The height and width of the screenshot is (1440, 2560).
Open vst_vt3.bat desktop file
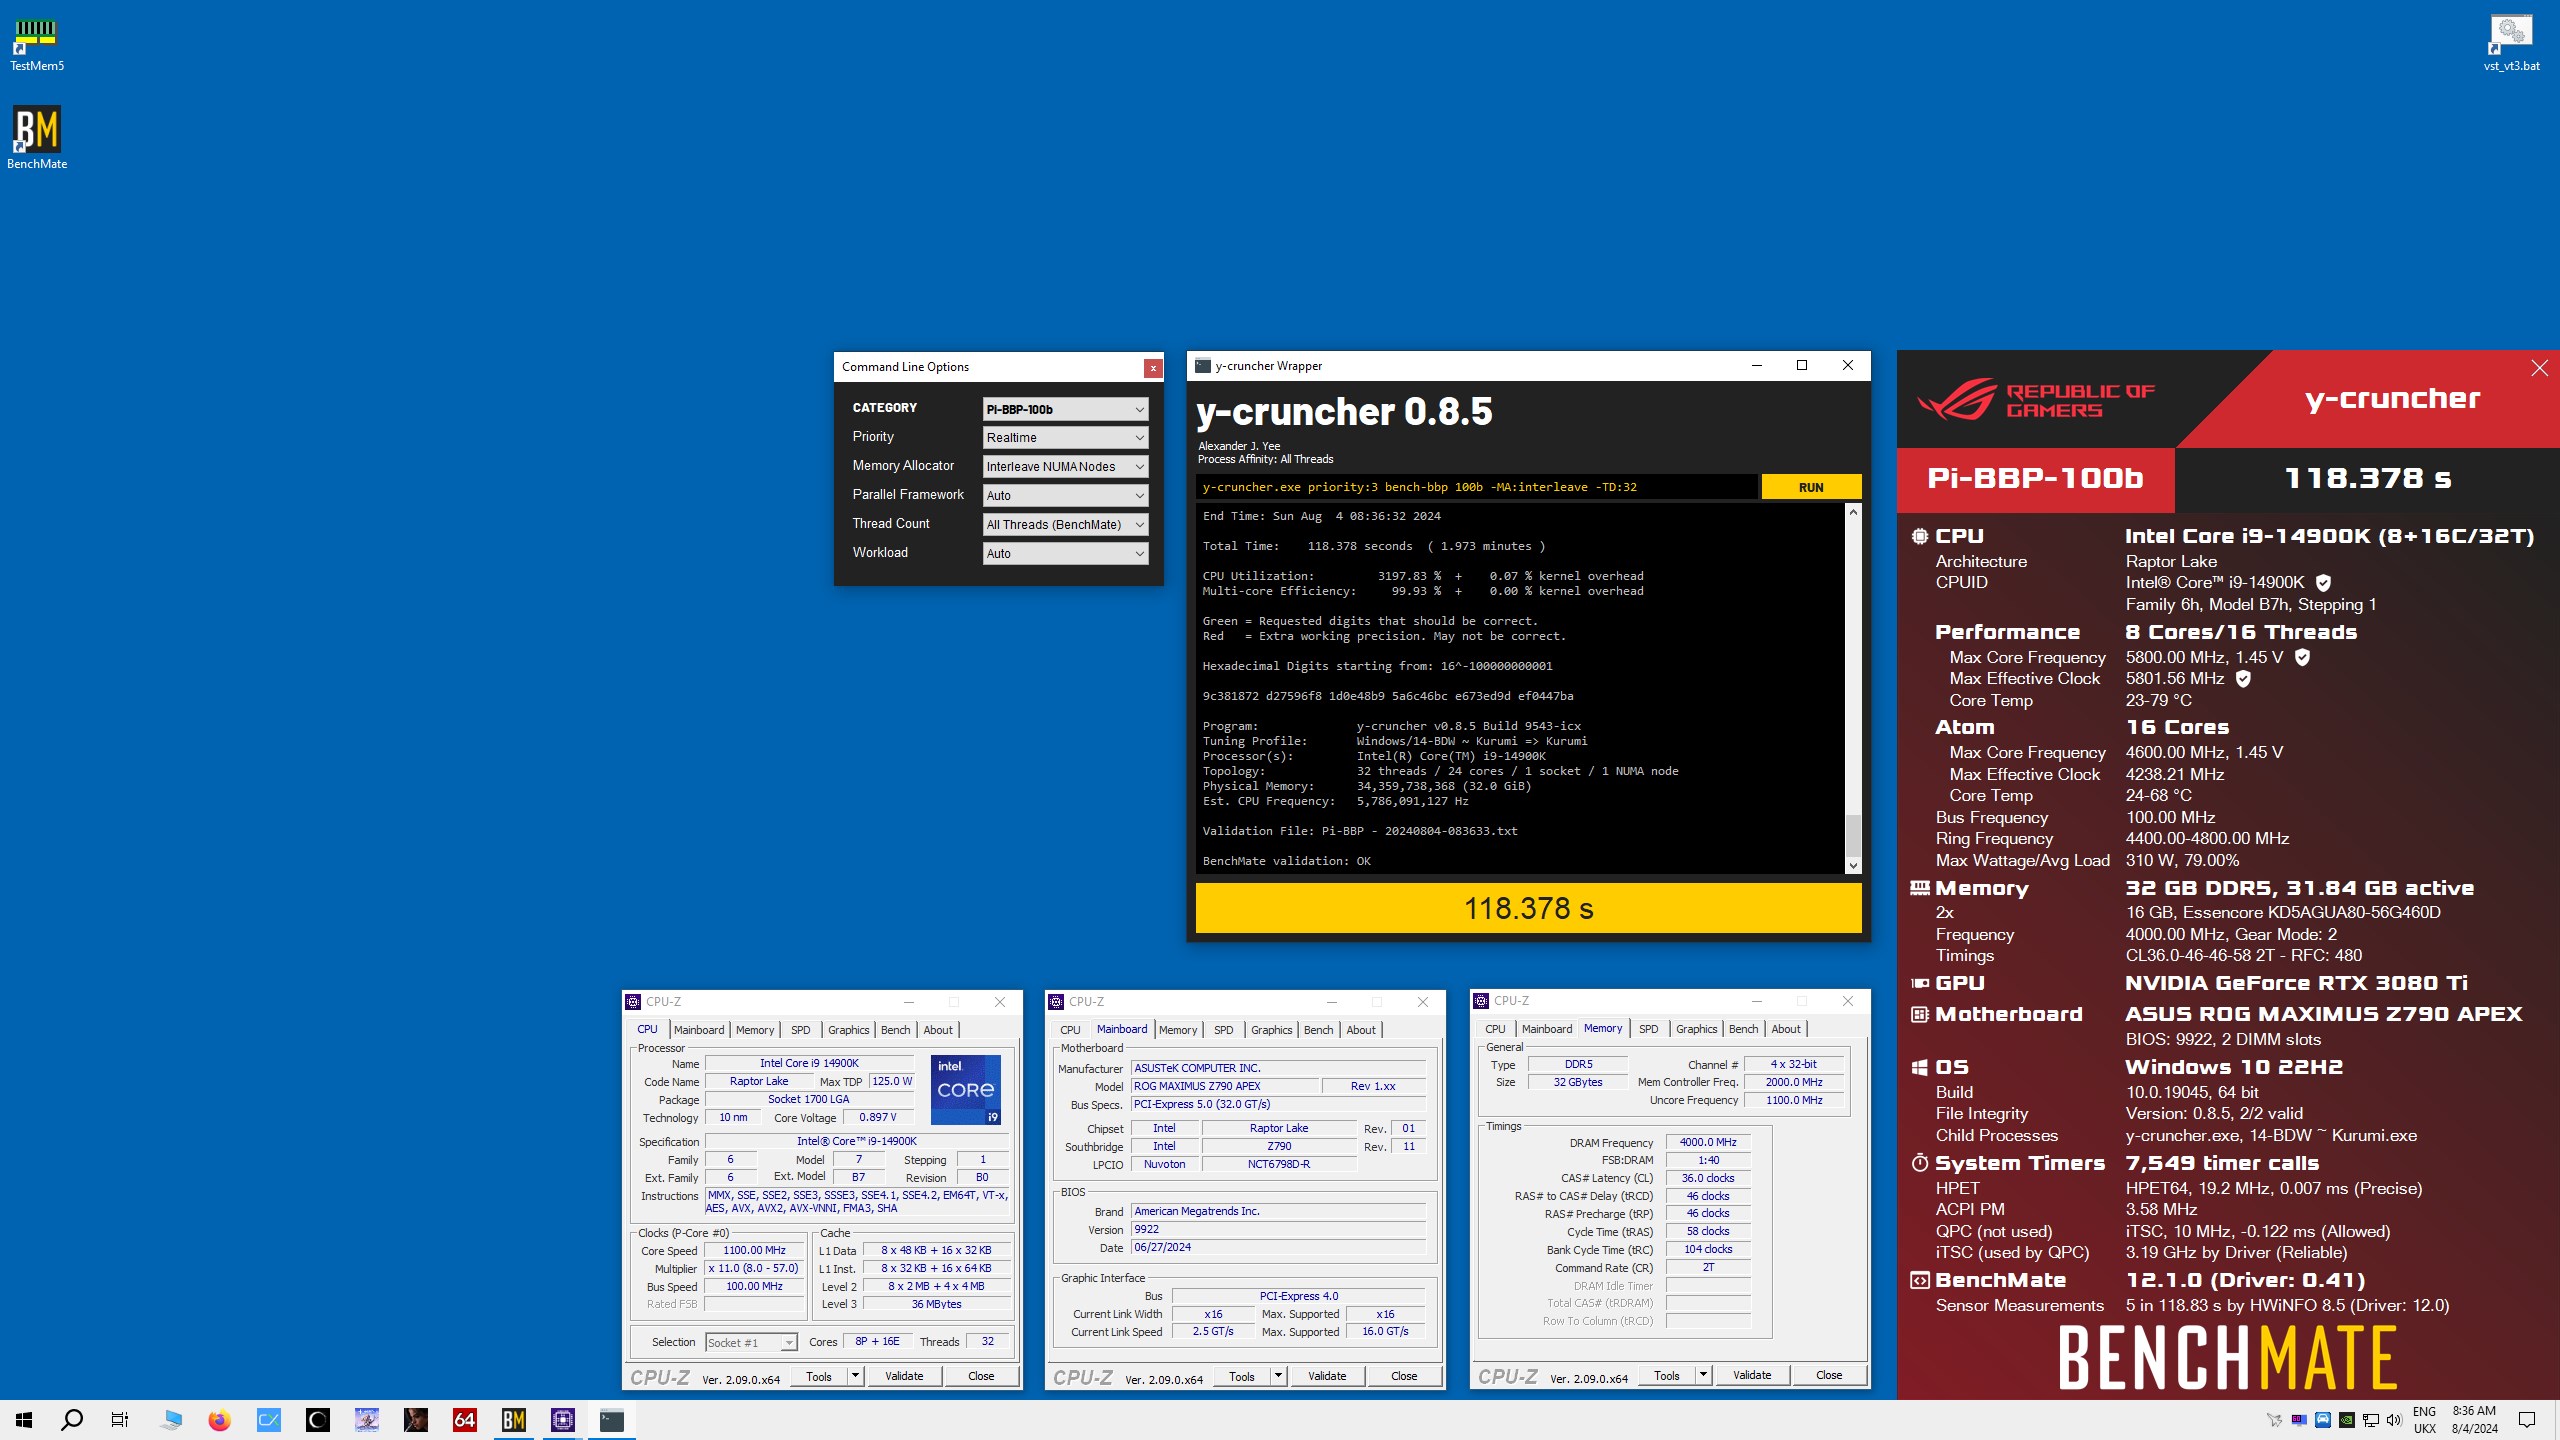(2511, 44)
